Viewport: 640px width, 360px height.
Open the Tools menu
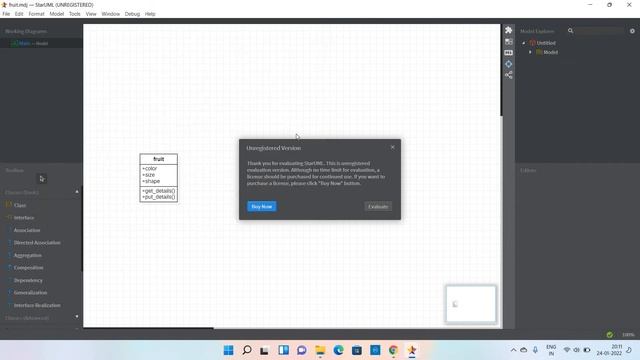pyautogui.click(x=75, y=14)
